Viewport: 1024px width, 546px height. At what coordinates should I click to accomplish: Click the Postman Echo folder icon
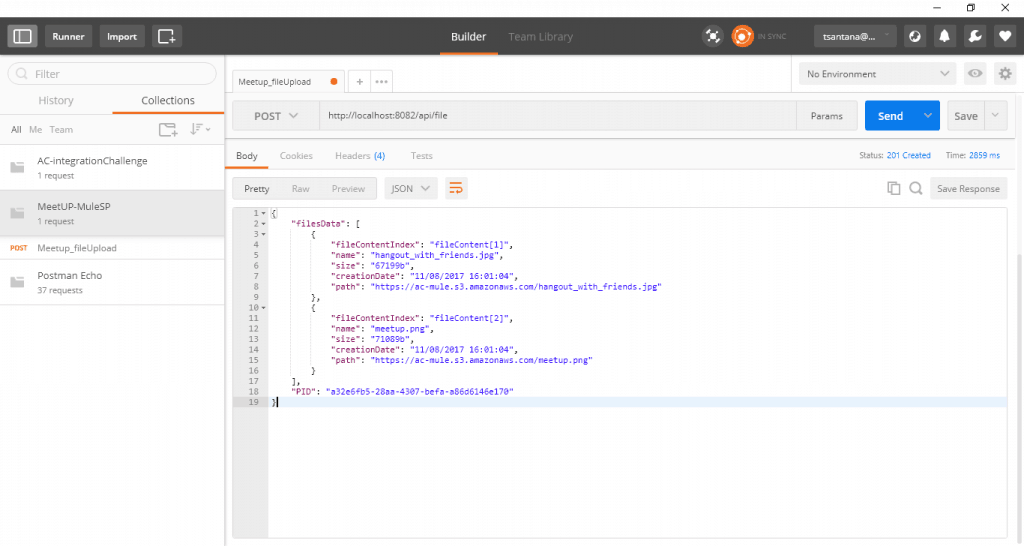pyautogui.click(x=18, y=282)
